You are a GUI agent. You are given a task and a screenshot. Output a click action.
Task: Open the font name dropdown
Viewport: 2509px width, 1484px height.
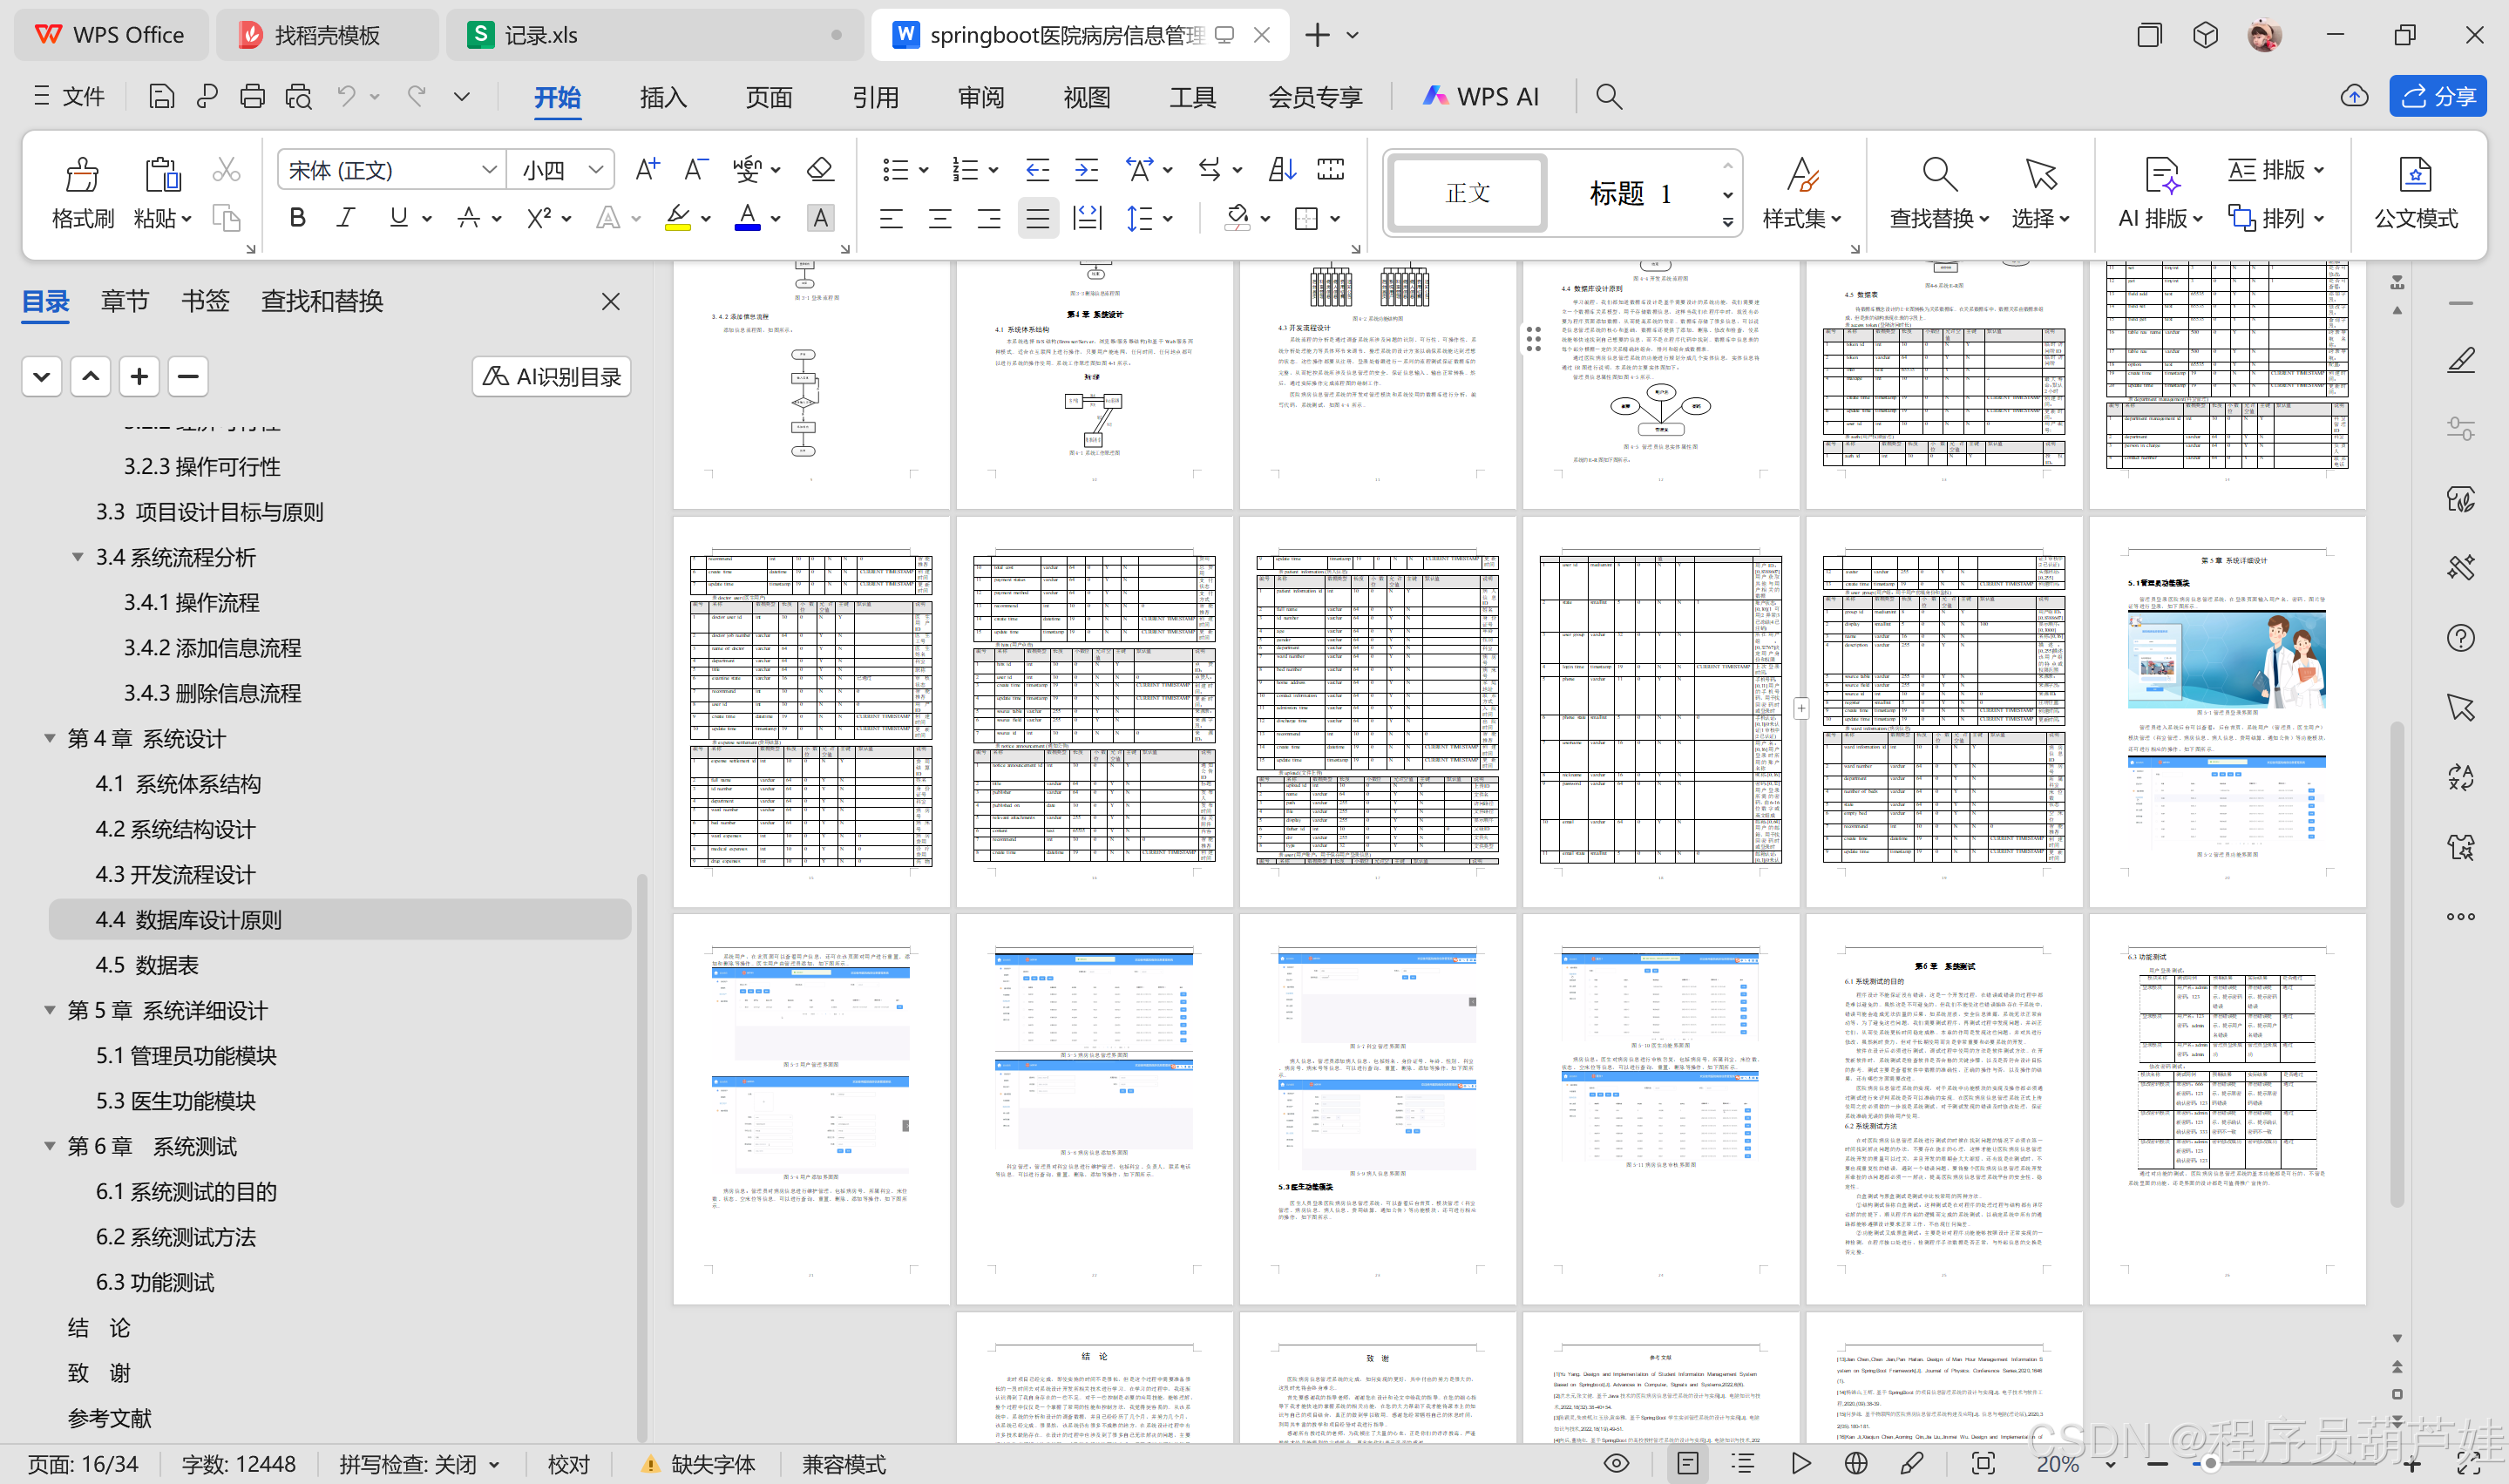coord(489,169)
